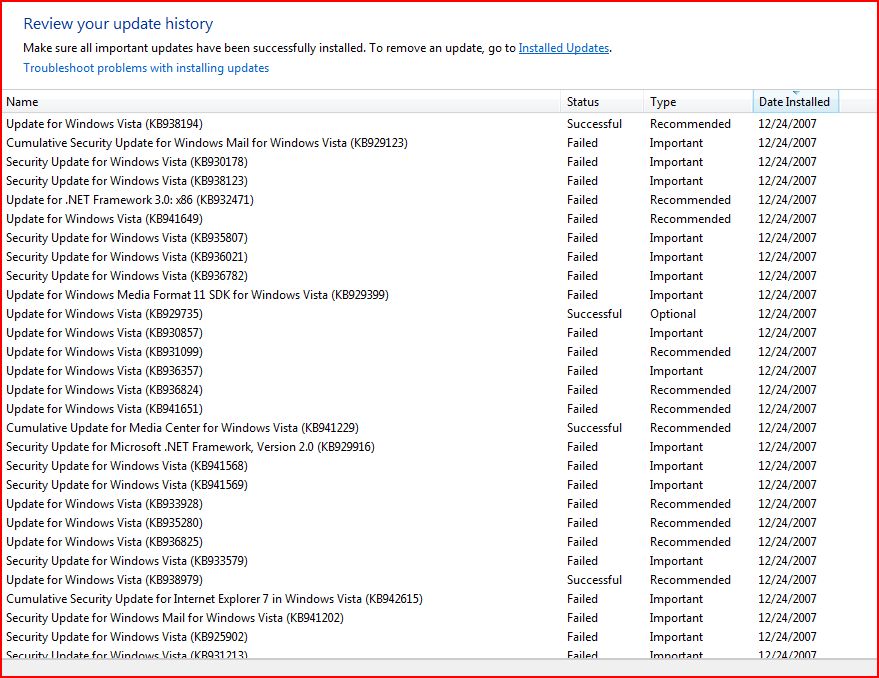Image resolution: width=879 pixels, height=678 pixels.
Task: Click the Failed status of KB942615
Action: click(x=582, y=599)
